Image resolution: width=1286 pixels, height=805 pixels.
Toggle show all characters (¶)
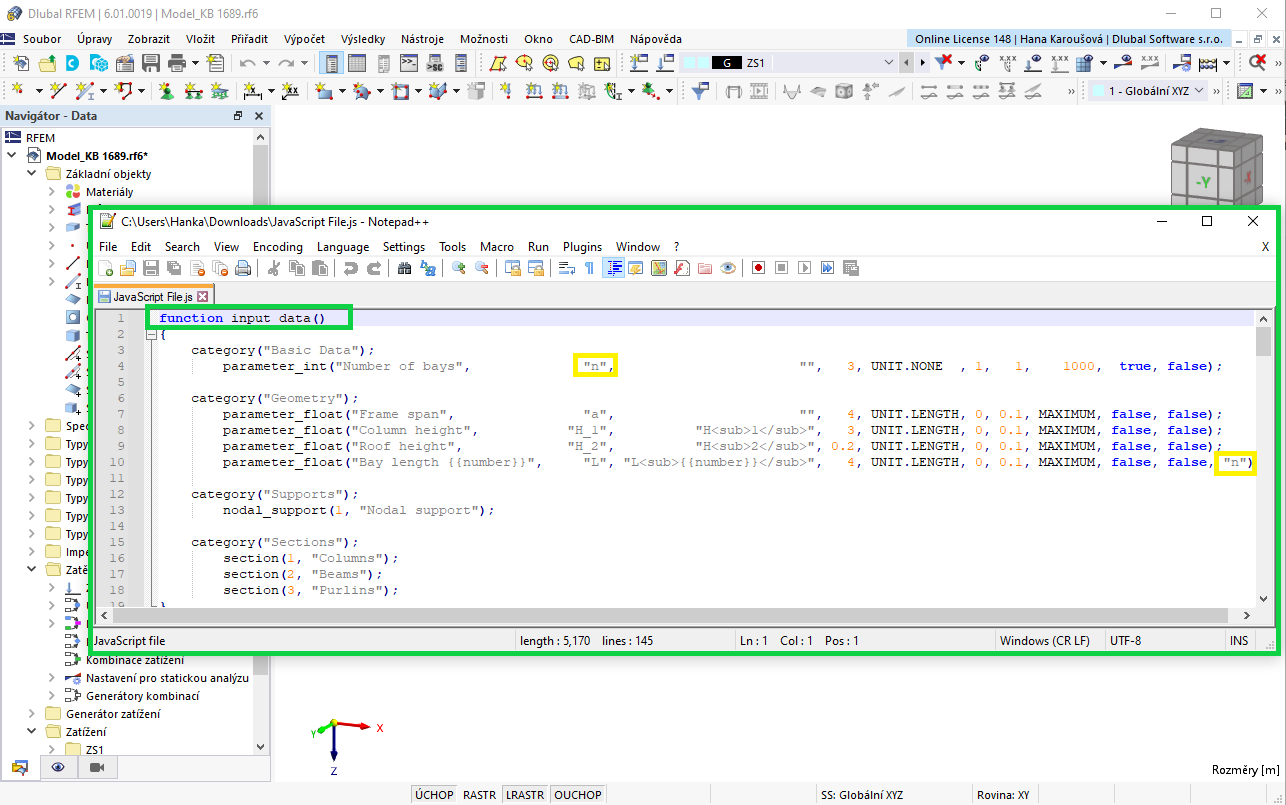(590, 267)
